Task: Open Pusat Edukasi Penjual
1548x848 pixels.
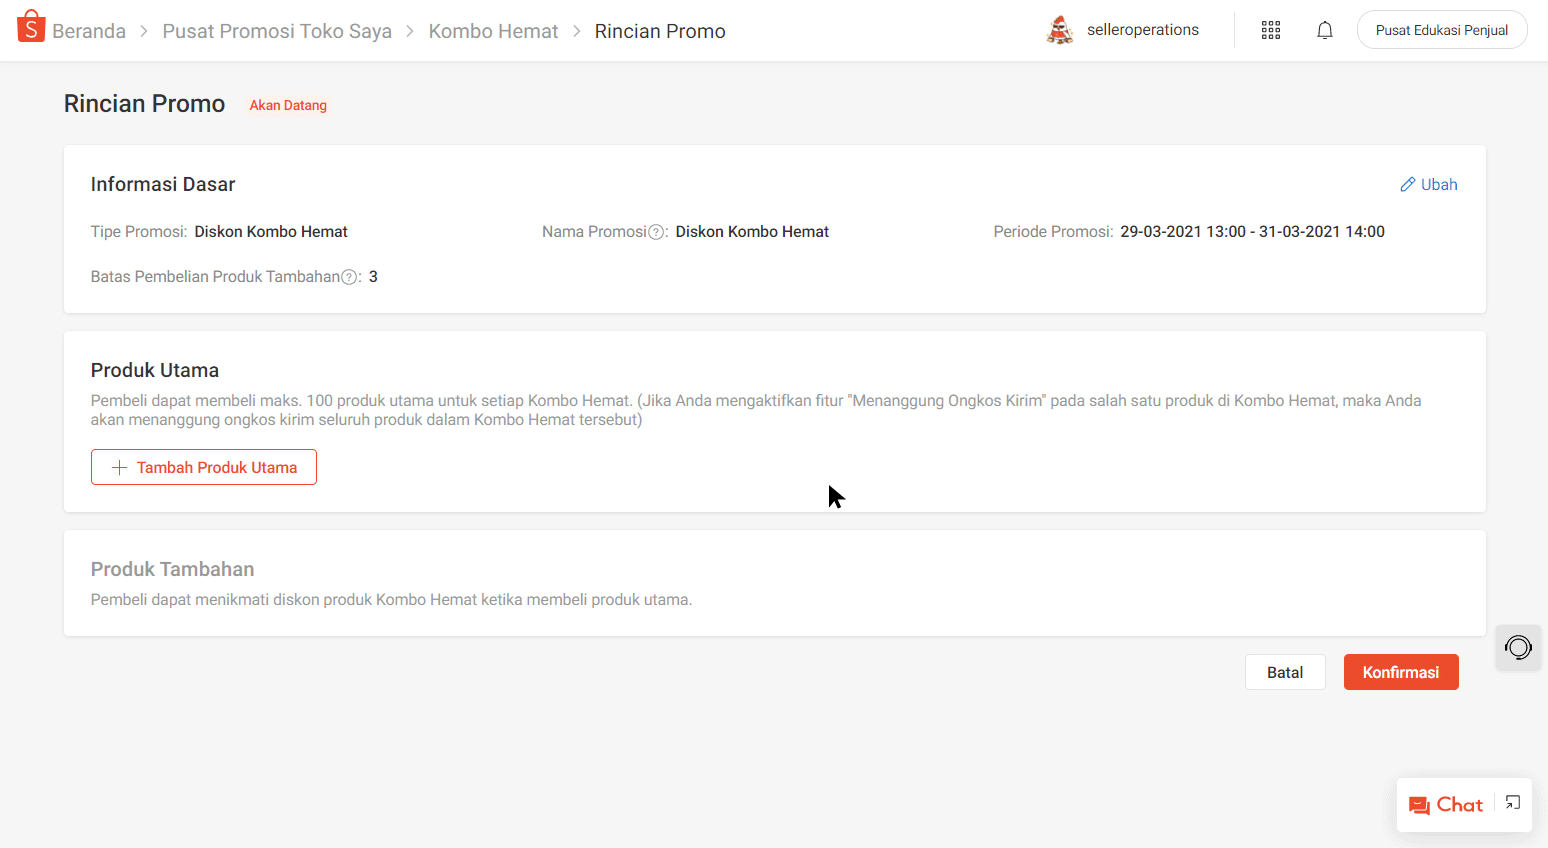Action: point(1441,30)
